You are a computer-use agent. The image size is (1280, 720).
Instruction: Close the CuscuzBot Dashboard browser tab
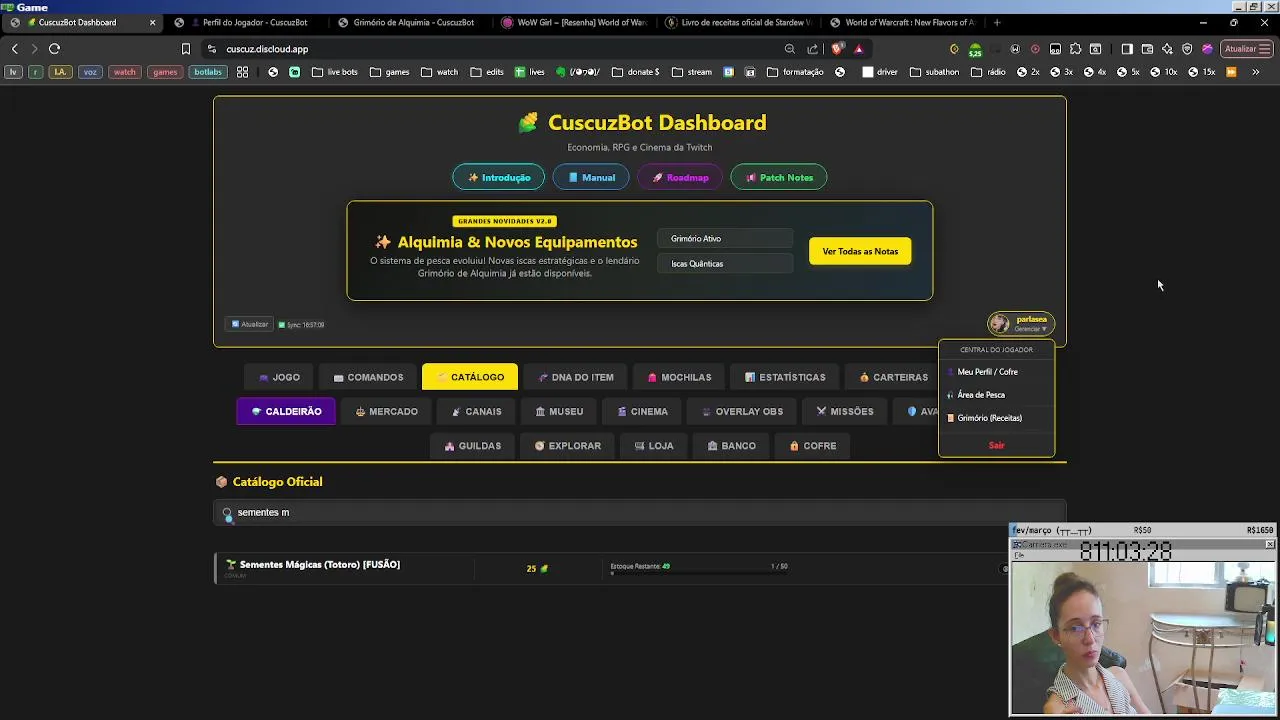[x=152, y=22]
